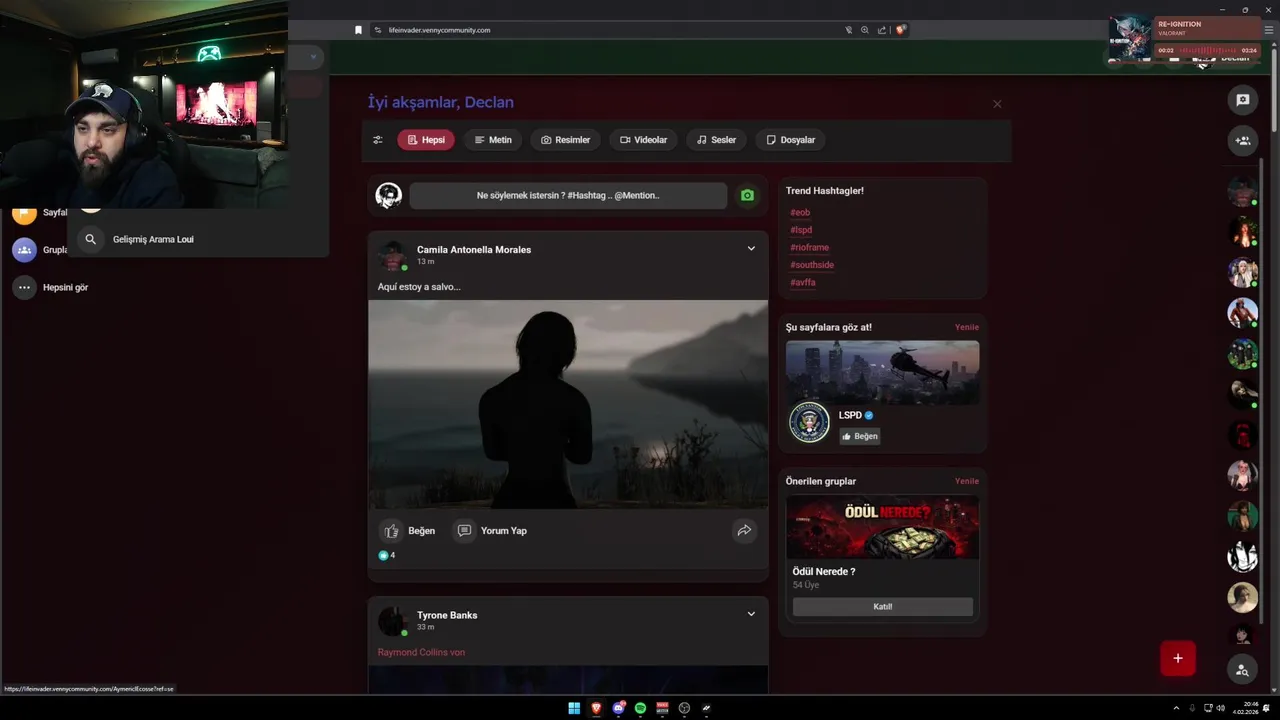
Task: Click the add friends group icon
Action: pyautogui.click(x=1242, y=141)
